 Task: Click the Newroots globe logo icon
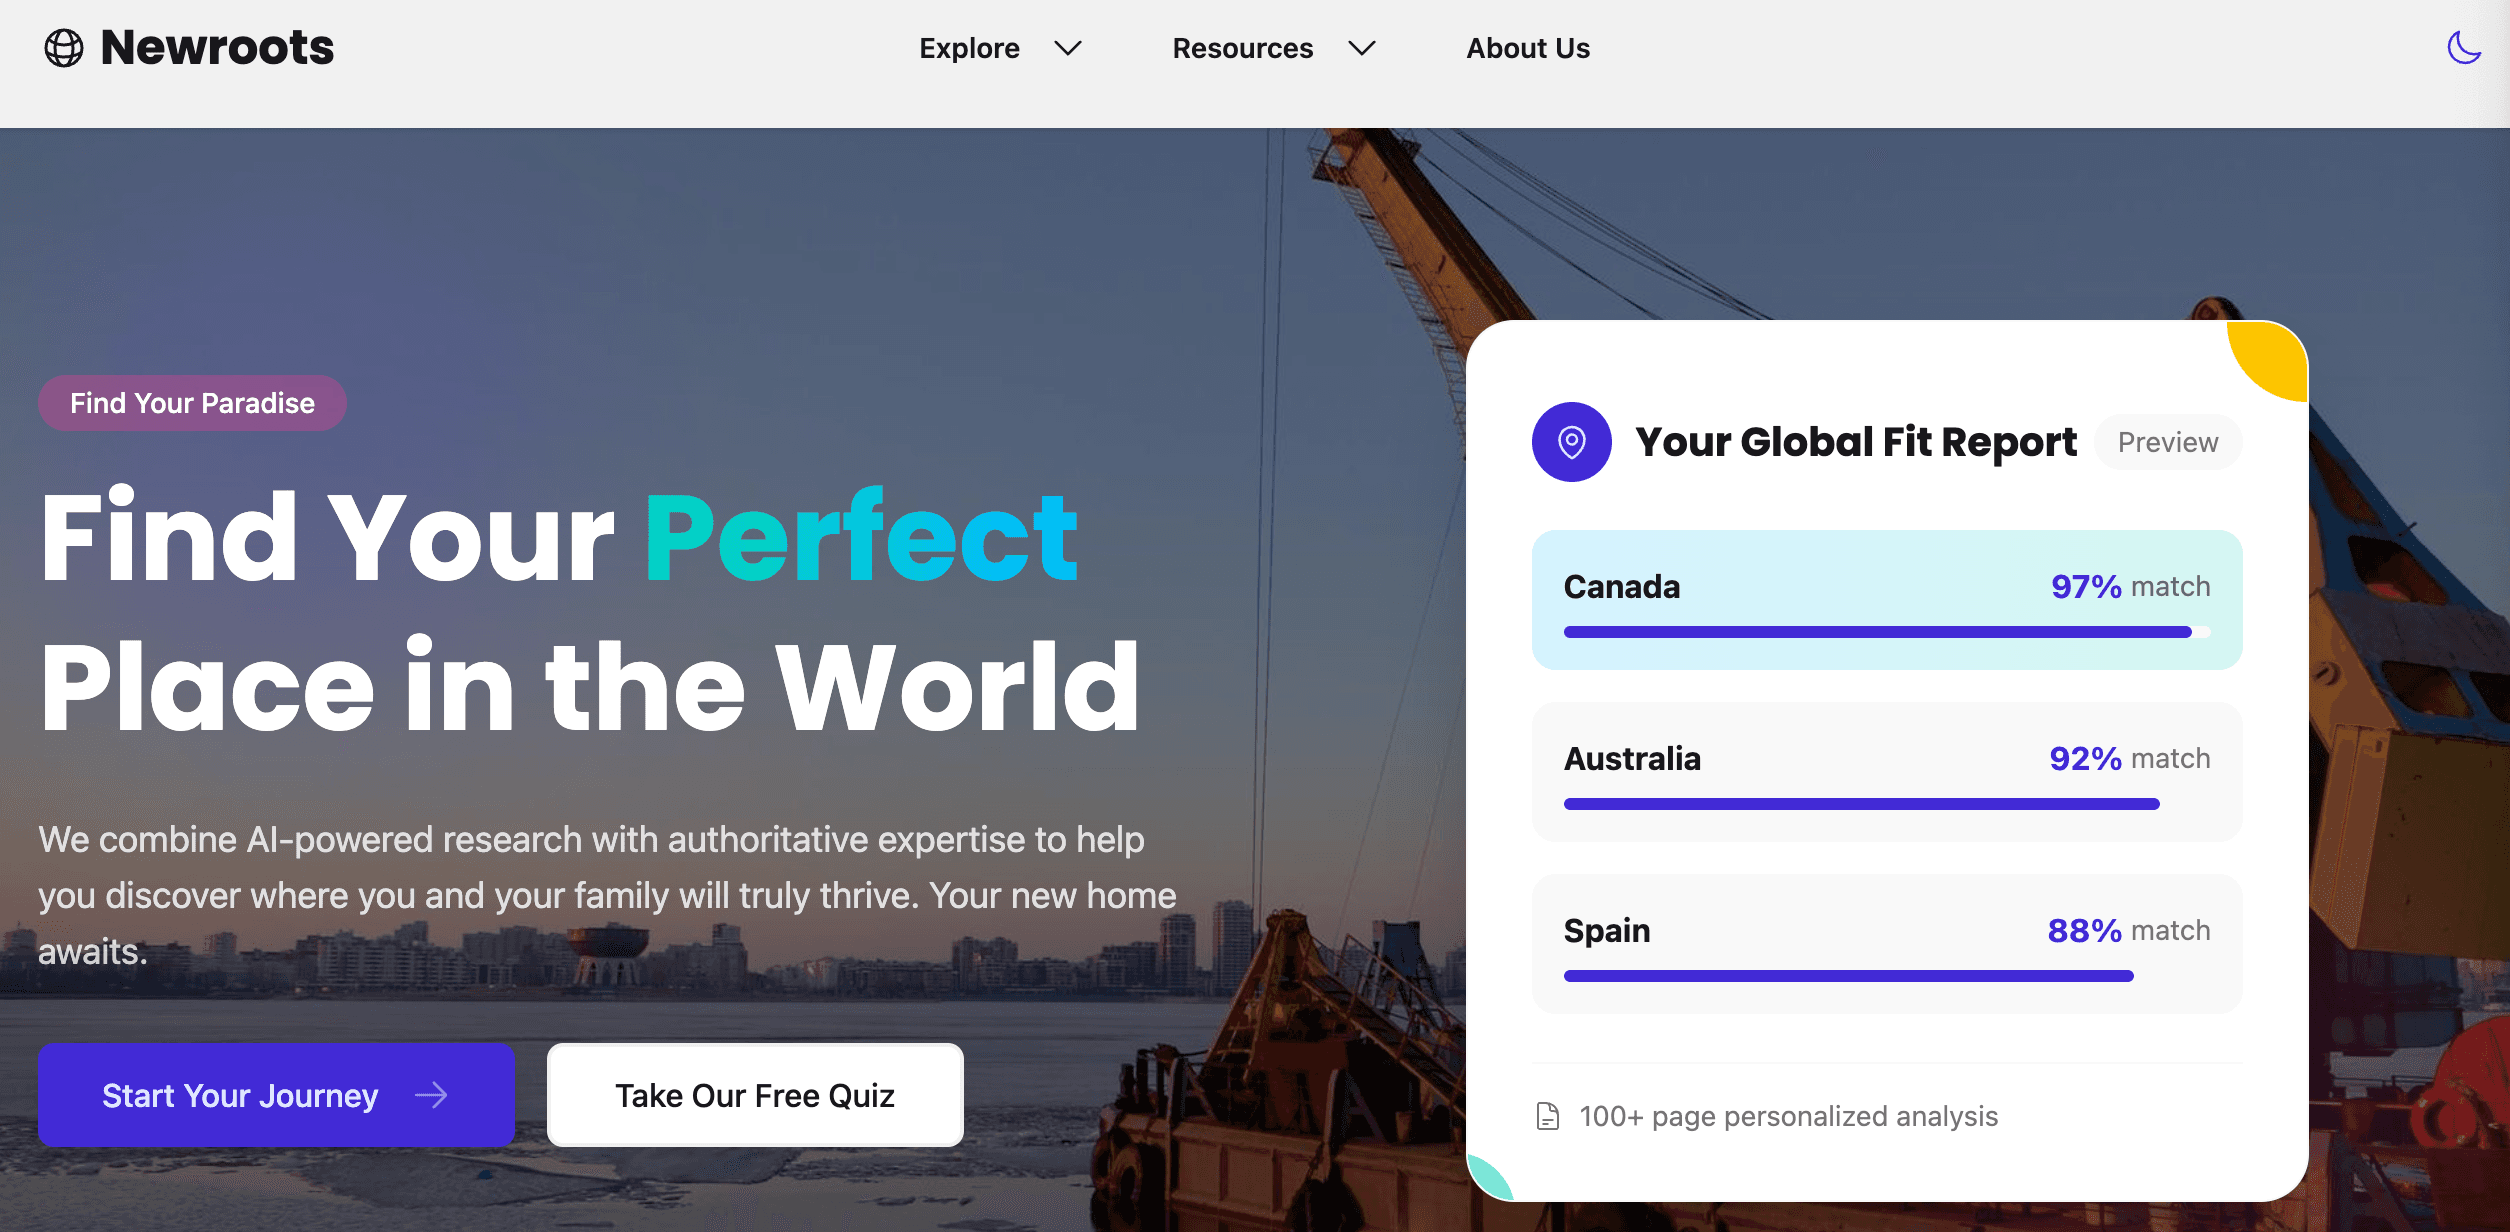point(64,48)
